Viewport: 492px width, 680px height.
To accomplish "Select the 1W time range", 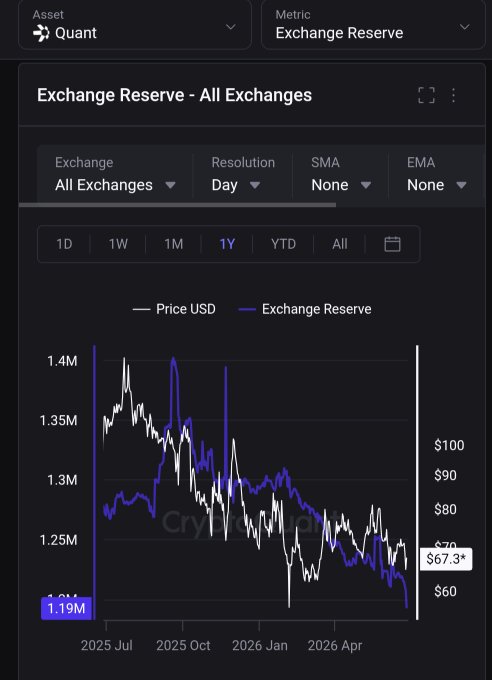I will [x=118, y=244].
